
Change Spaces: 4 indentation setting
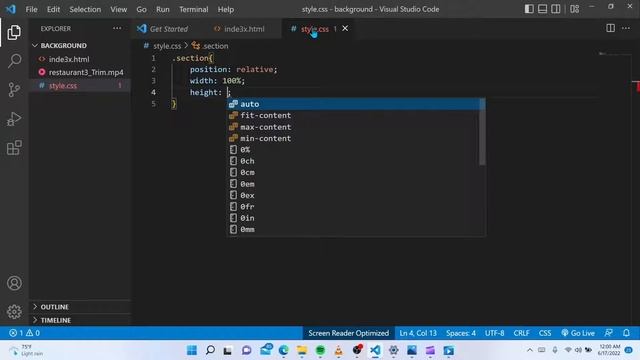tap(460, 333)
